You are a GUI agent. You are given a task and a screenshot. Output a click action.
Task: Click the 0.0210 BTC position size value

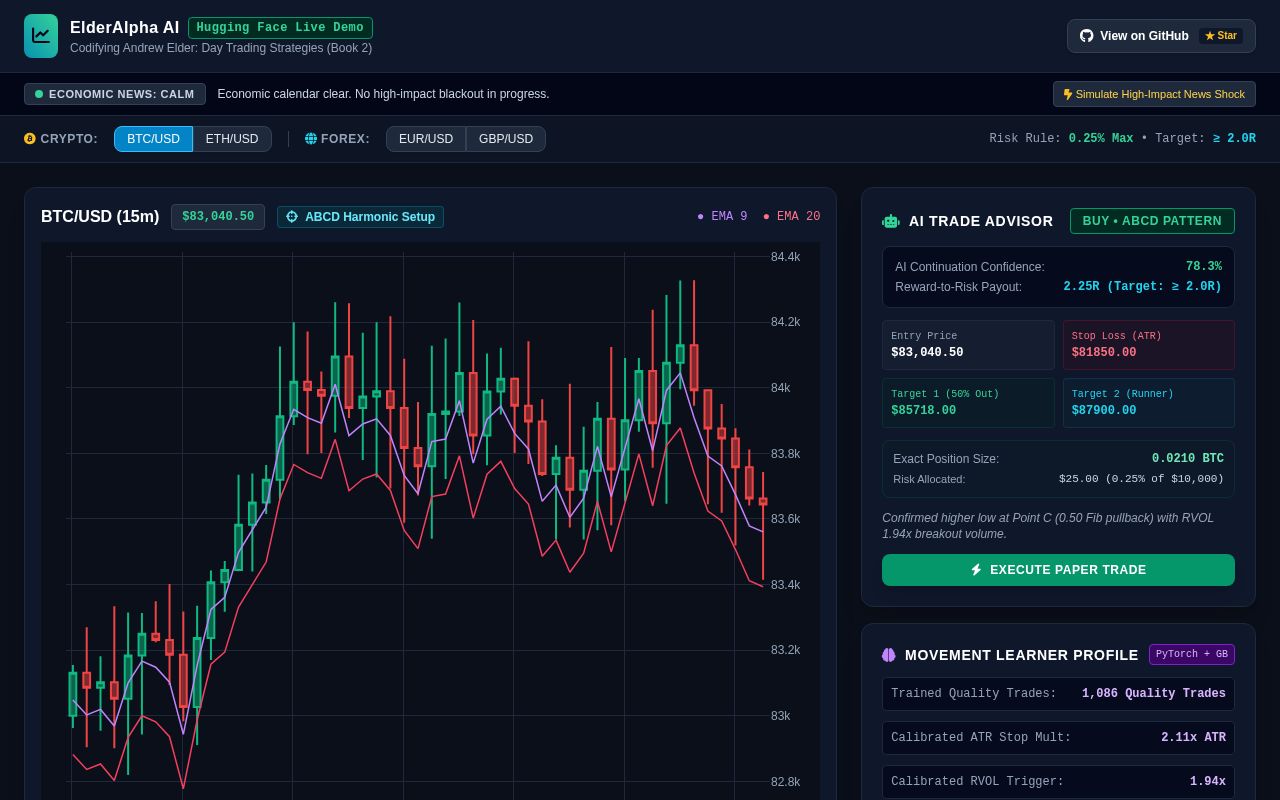(x=1188, y=459)
